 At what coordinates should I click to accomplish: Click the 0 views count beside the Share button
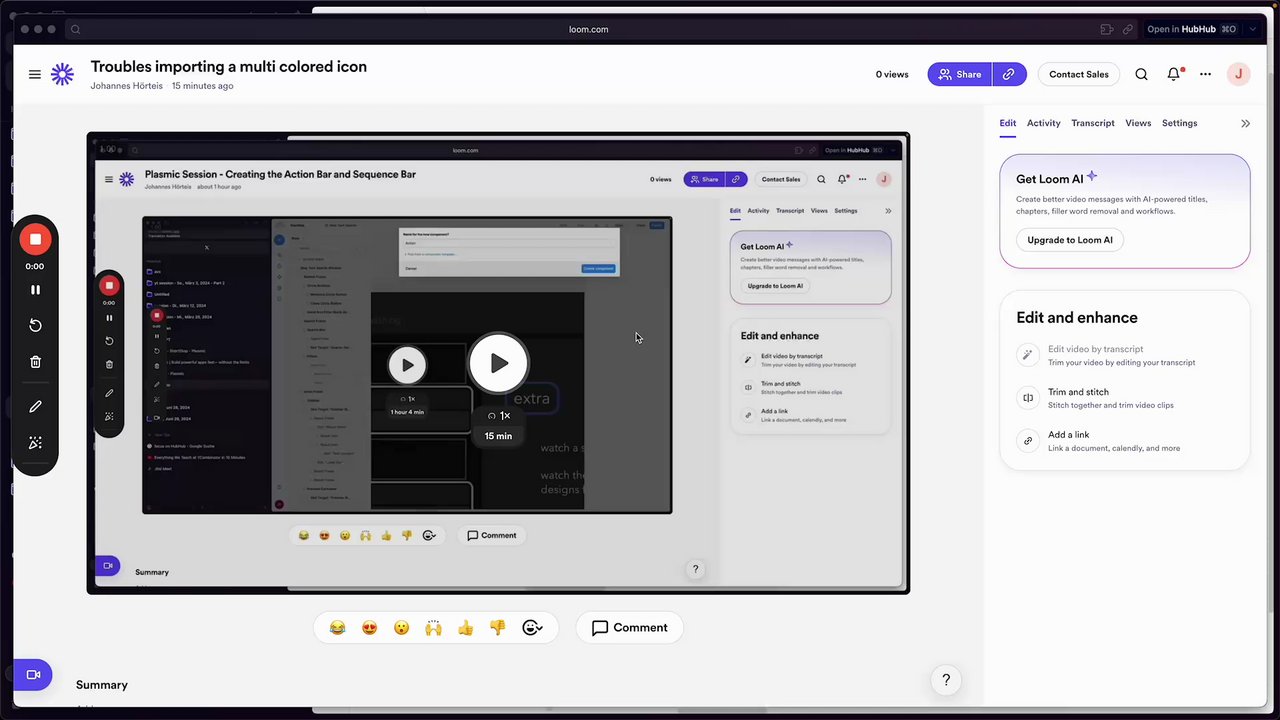[x=892, y=74]
